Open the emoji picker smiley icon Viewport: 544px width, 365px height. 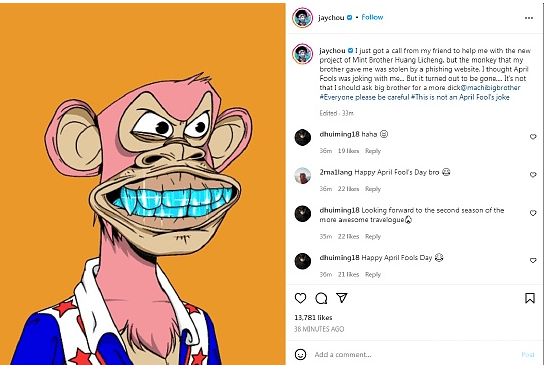click(x=300, y=354)
